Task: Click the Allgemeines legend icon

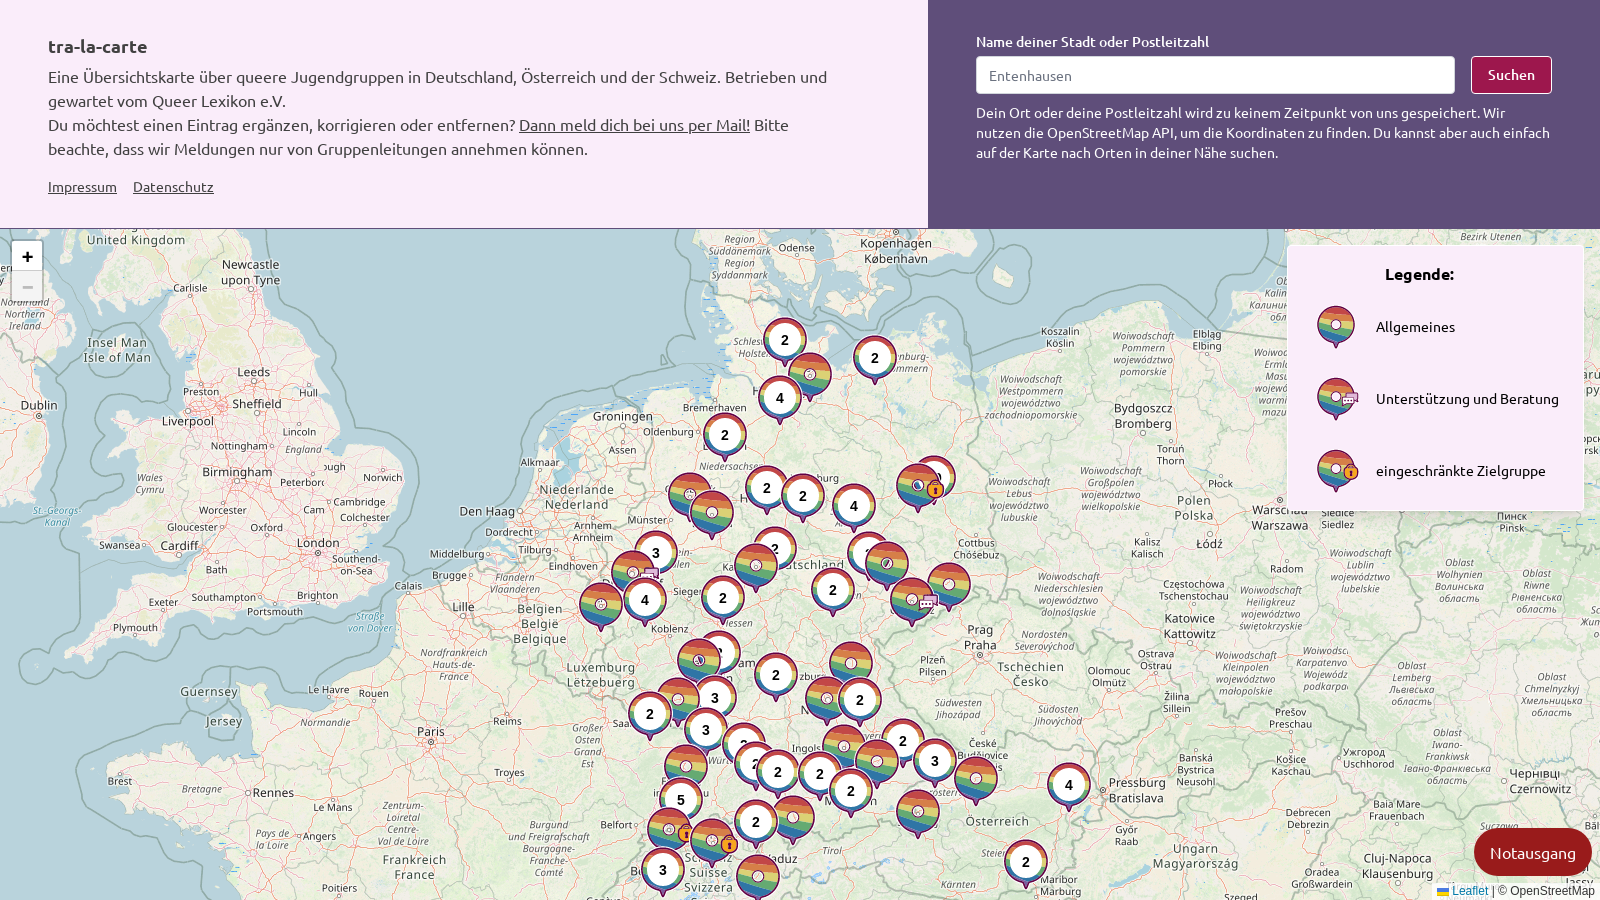Action: [1336, 327]
